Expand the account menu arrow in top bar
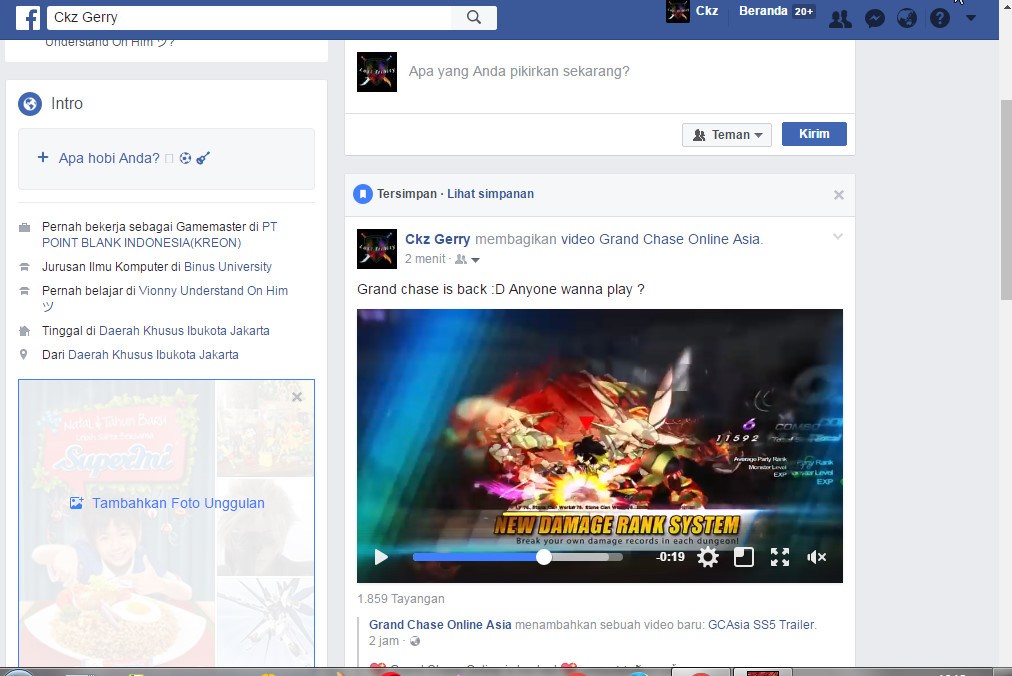1012x676 pixels. click(971, 18)
